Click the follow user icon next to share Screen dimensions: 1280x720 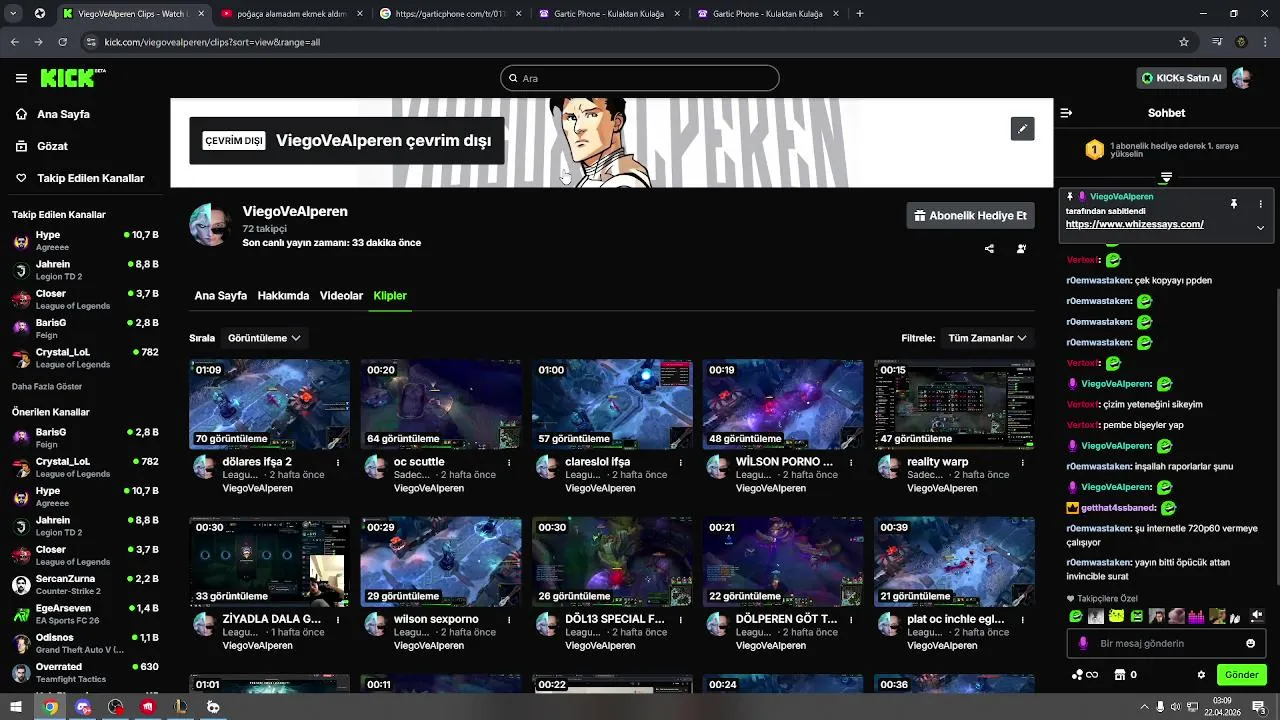pyautogui.click(x=1021, y=249)
